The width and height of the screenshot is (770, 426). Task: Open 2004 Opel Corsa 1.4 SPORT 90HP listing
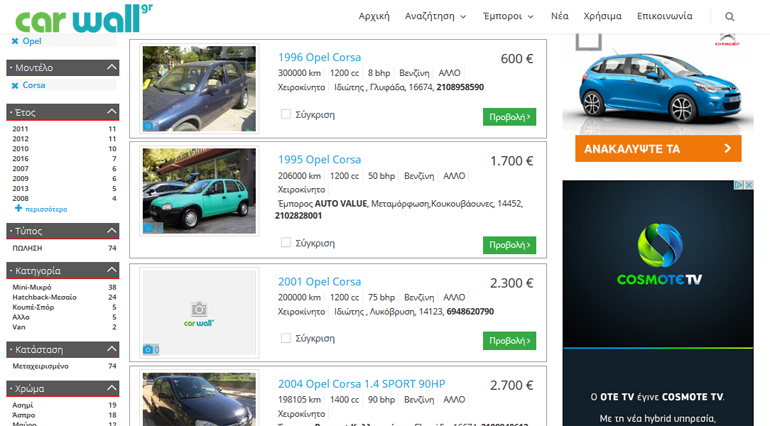[x=361, y=384]
